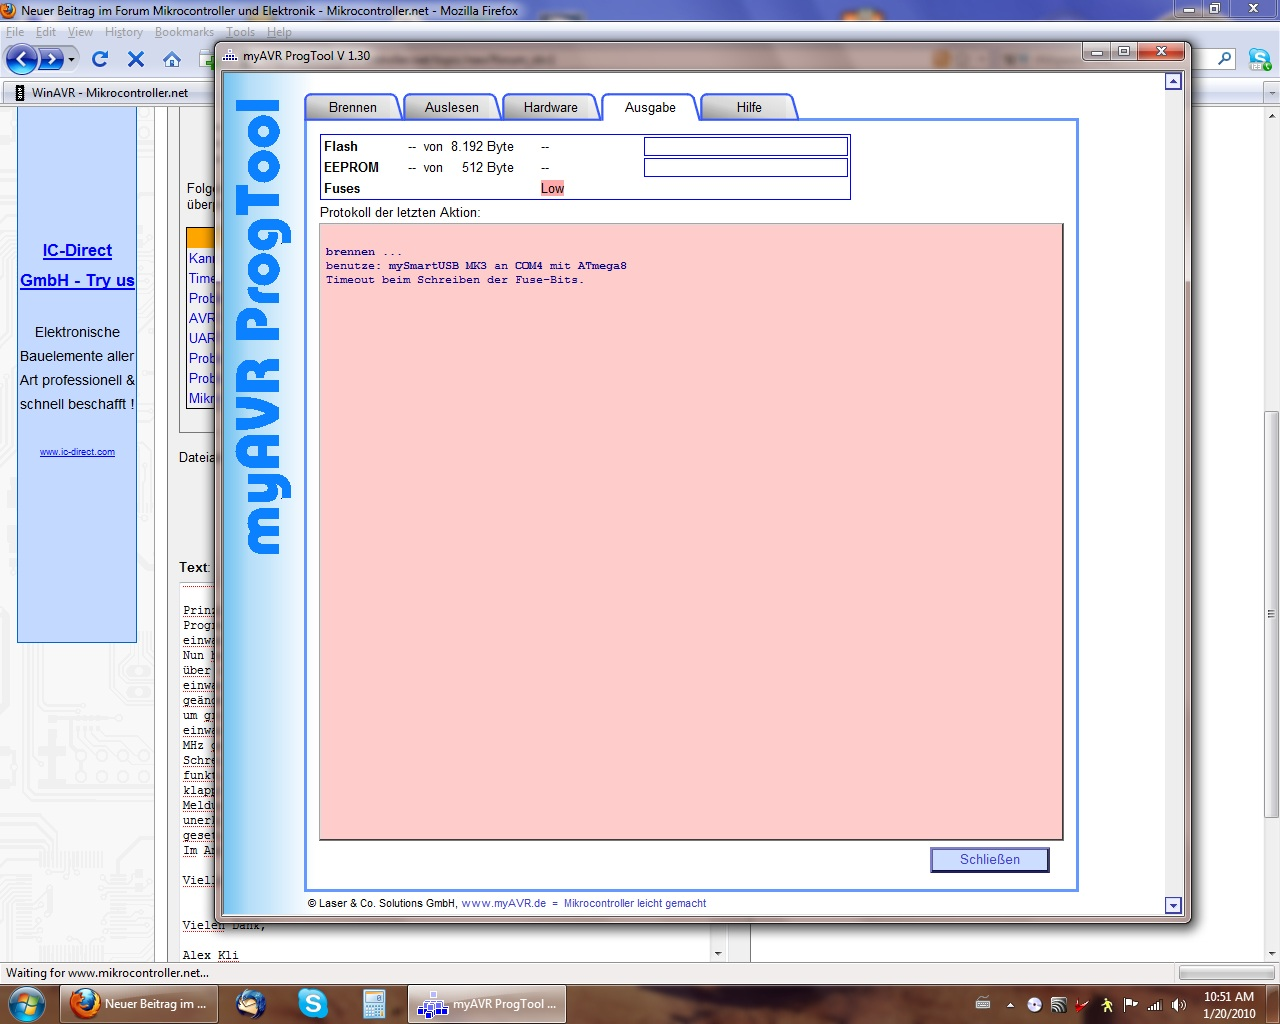The height and width of the screenshot is (1024, 1280).
Task: Click inside the protocol output area
Action: 691,532
